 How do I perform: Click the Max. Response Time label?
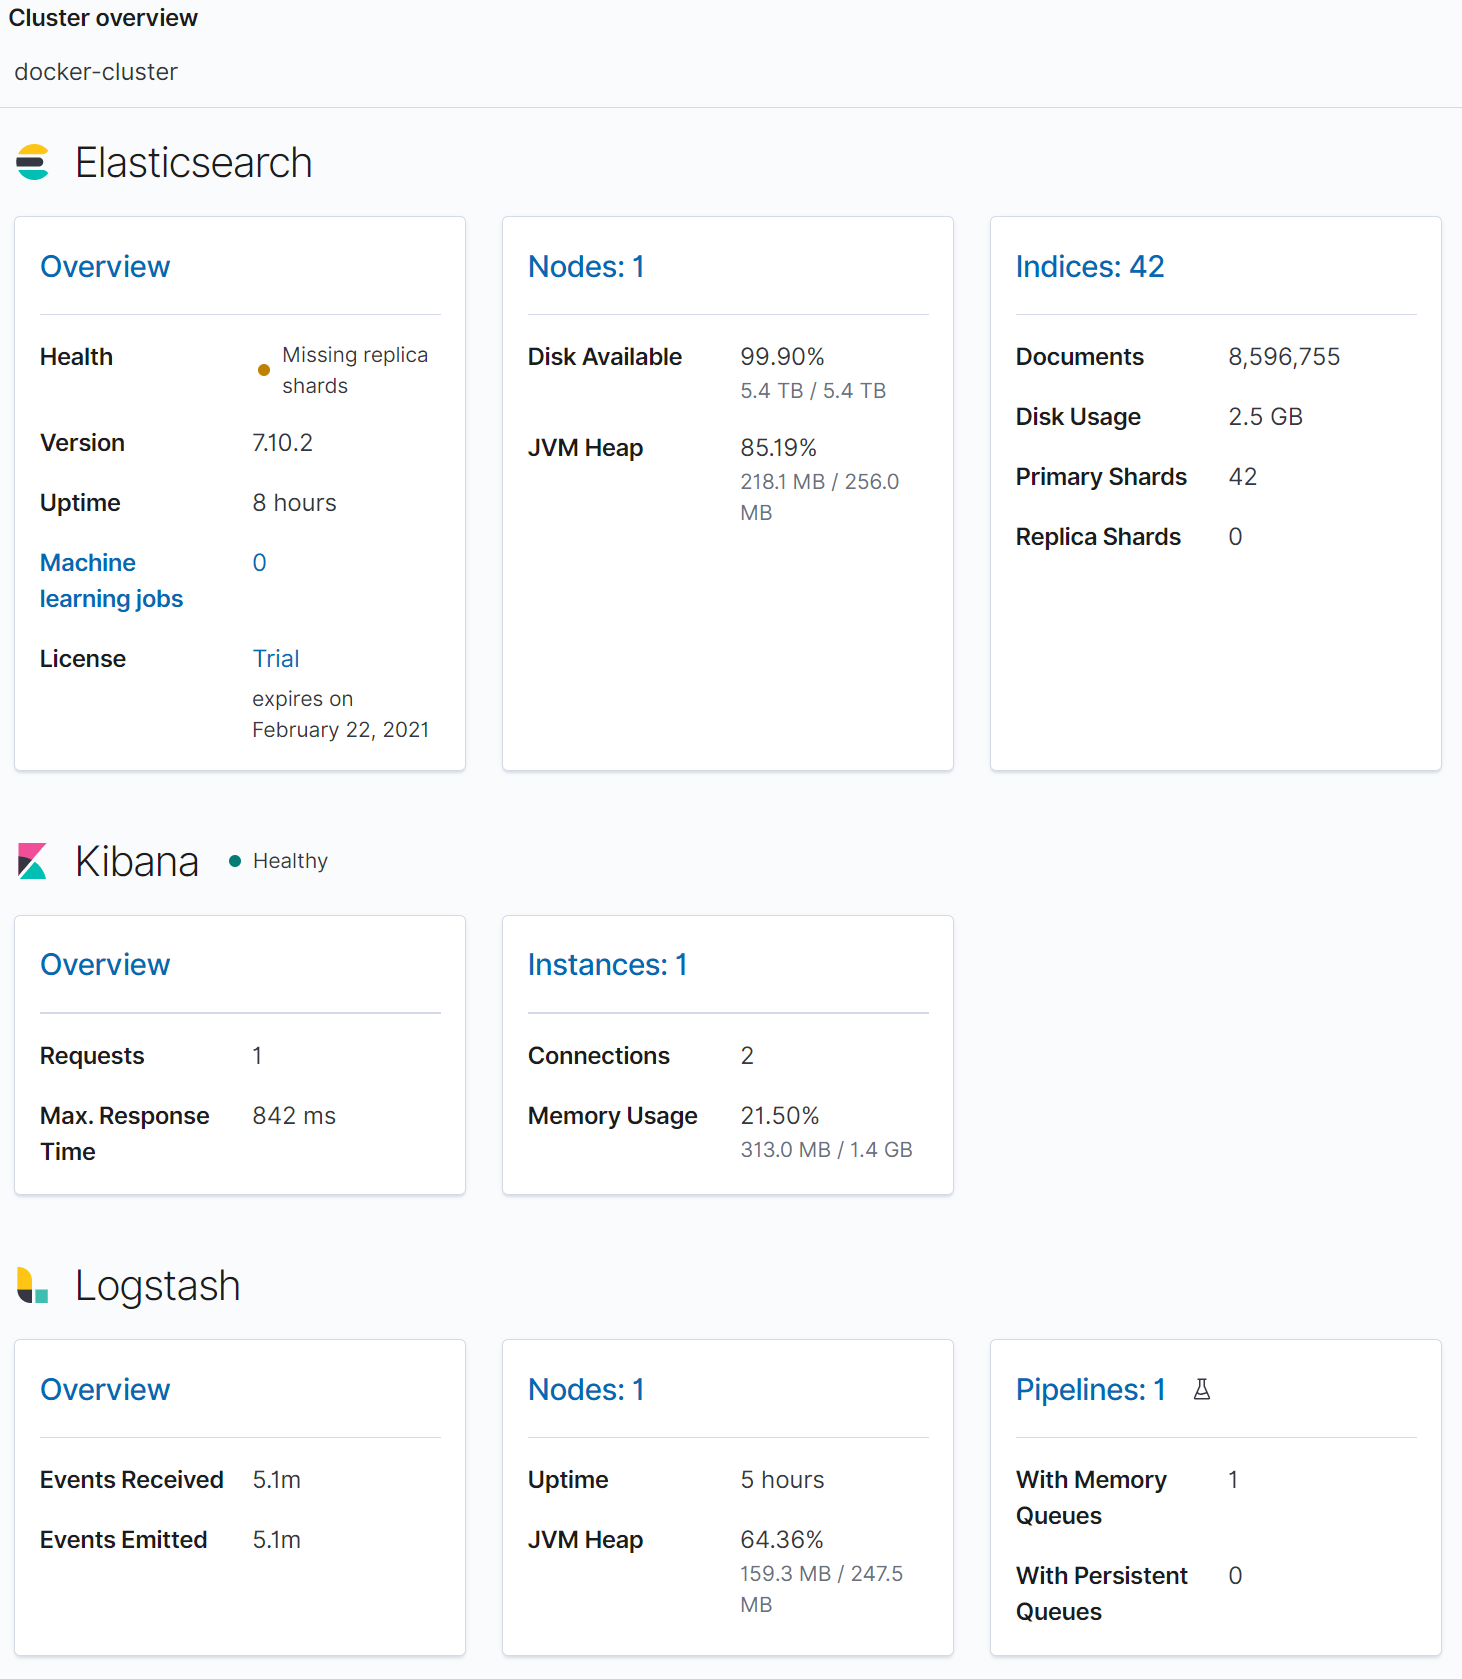click(125, 1133)
